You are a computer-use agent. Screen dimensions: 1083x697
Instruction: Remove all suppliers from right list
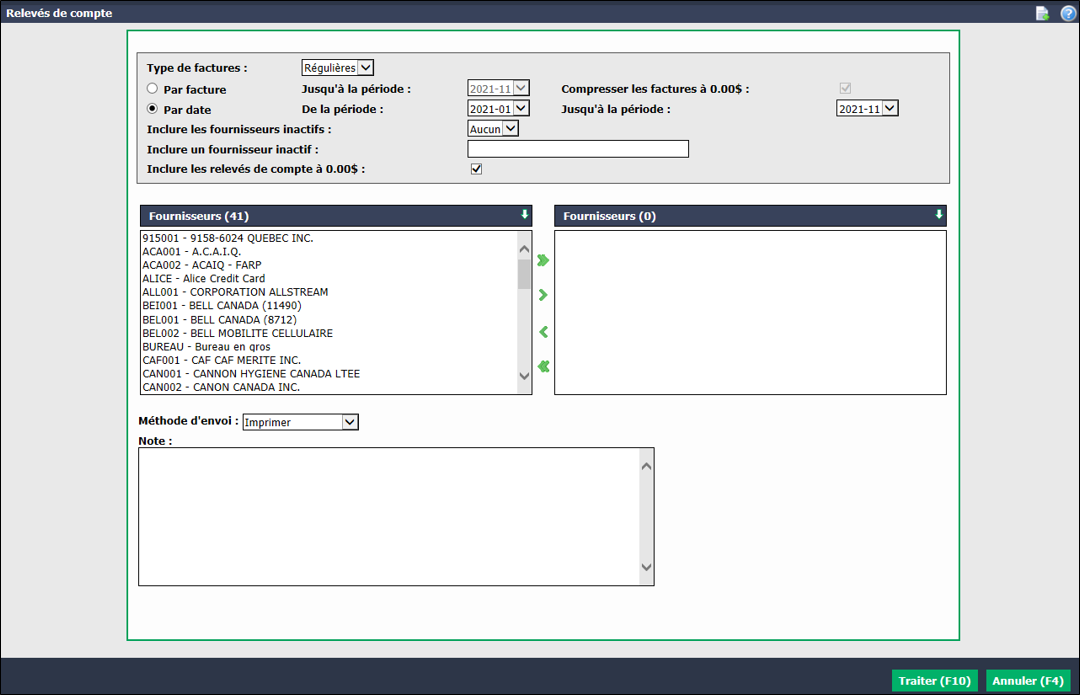pyautogui.click(x=544, y=366)
